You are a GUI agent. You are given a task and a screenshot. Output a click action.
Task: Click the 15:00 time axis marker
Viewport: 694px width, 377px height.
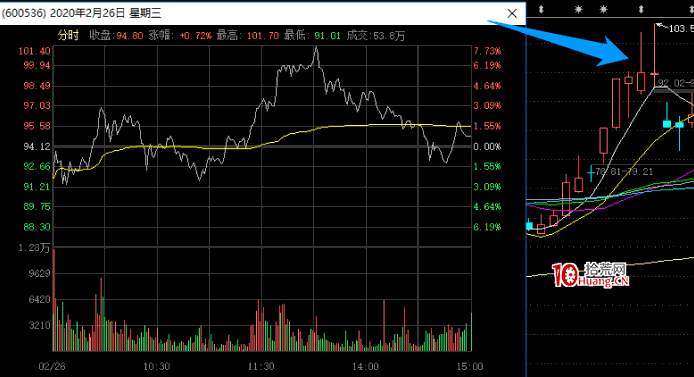[470, 366]
